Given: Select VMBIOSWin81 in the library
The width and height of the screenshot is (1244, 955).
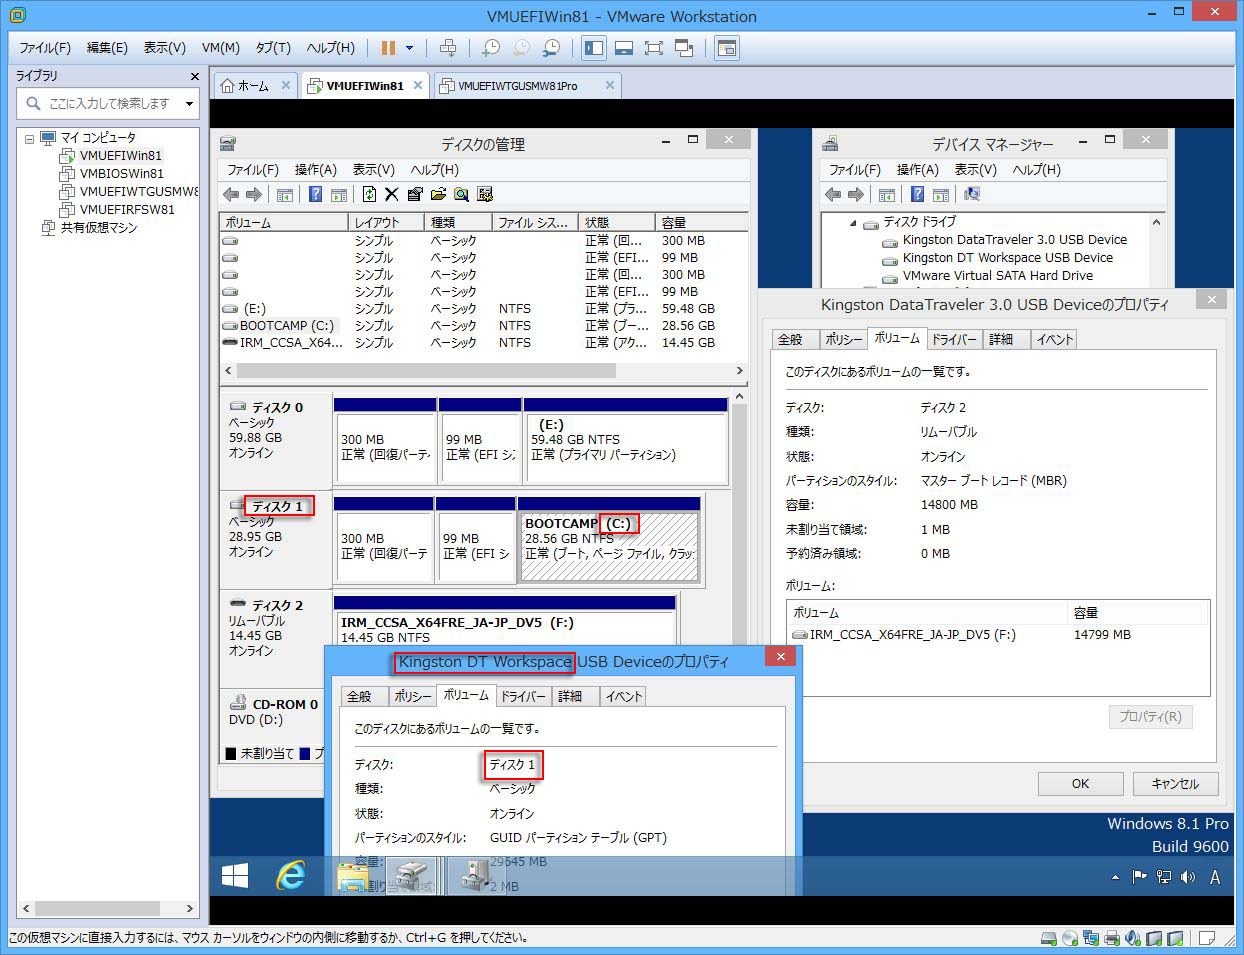Looking at the screenshot, I should pyautogui.click(x=121, y=174).
